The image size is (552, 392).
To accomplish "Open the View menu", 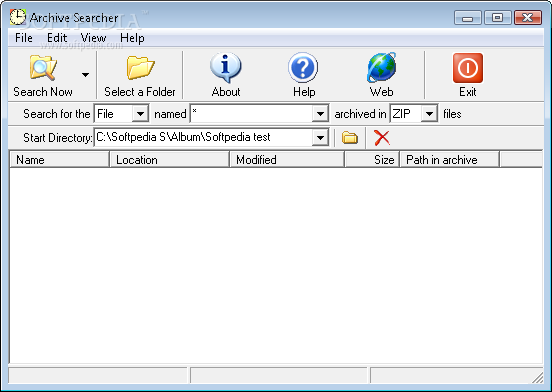I will pos(93,38).
